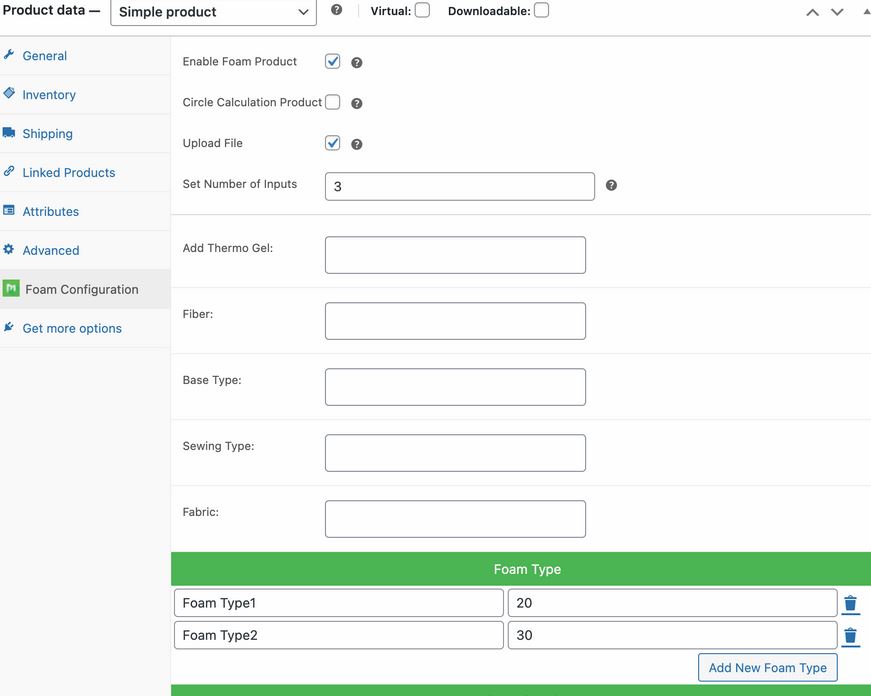Click the Linked Products chain icon
871x696 pixels.
10,172
